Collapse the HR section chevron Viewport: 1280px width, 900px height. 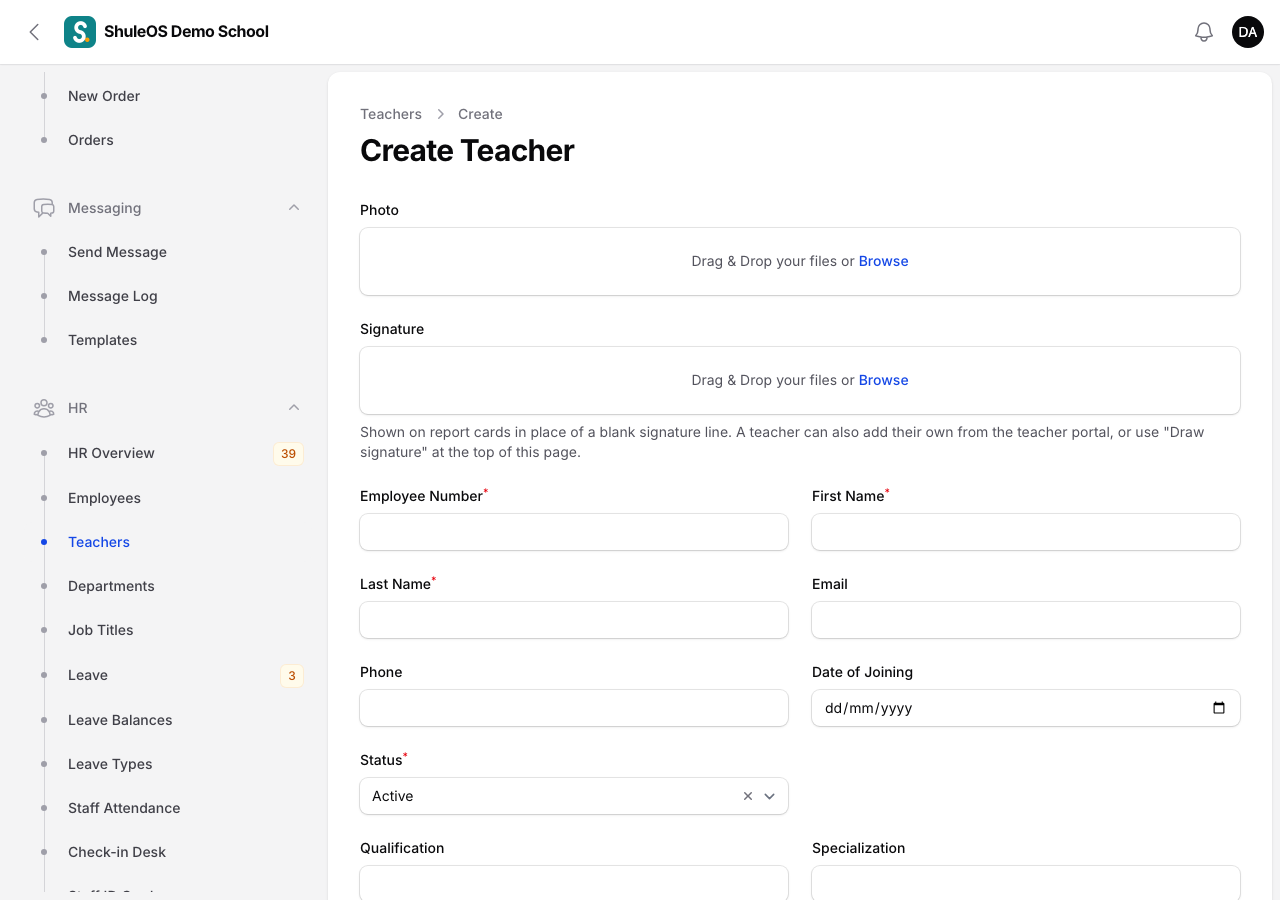tap(294, 408)
